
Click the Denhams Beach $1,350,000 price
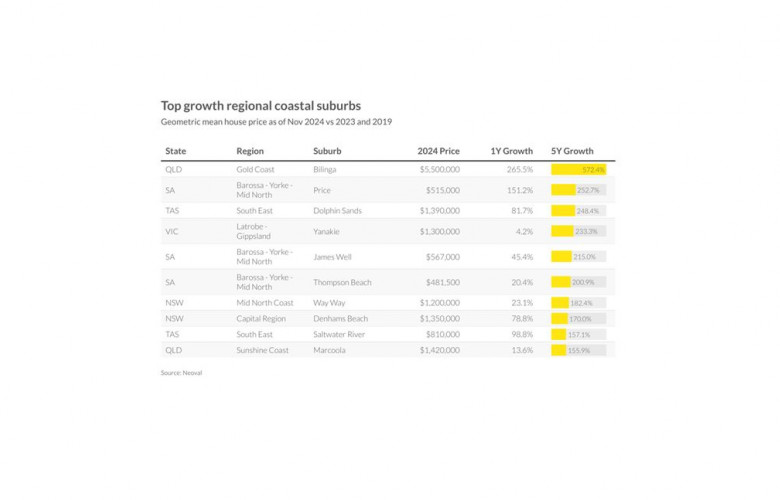tap(440, 318)
